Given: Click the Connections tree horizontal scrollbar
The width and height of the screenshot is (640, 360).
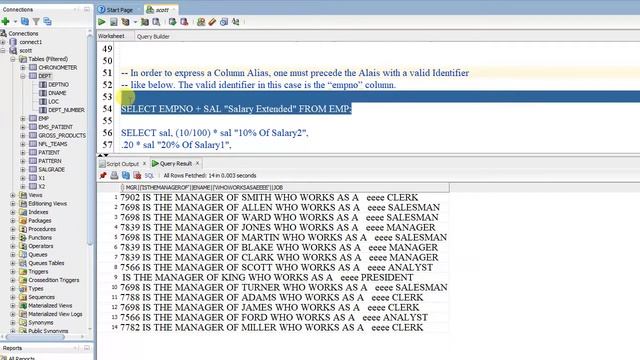Looking at the screenshot, I should [x=35, y=337].
